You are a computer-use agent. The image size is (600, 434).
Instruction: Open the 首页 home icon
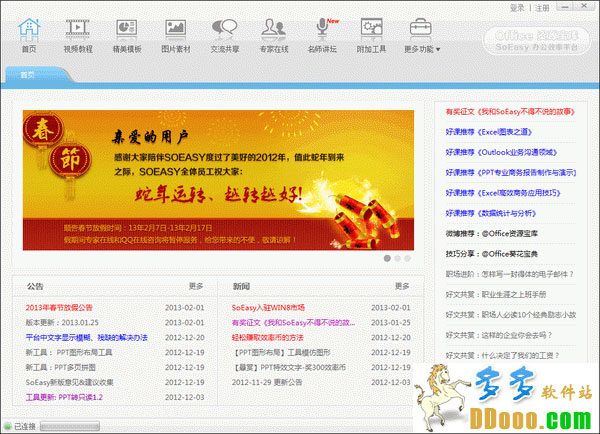tap(29, 31)
